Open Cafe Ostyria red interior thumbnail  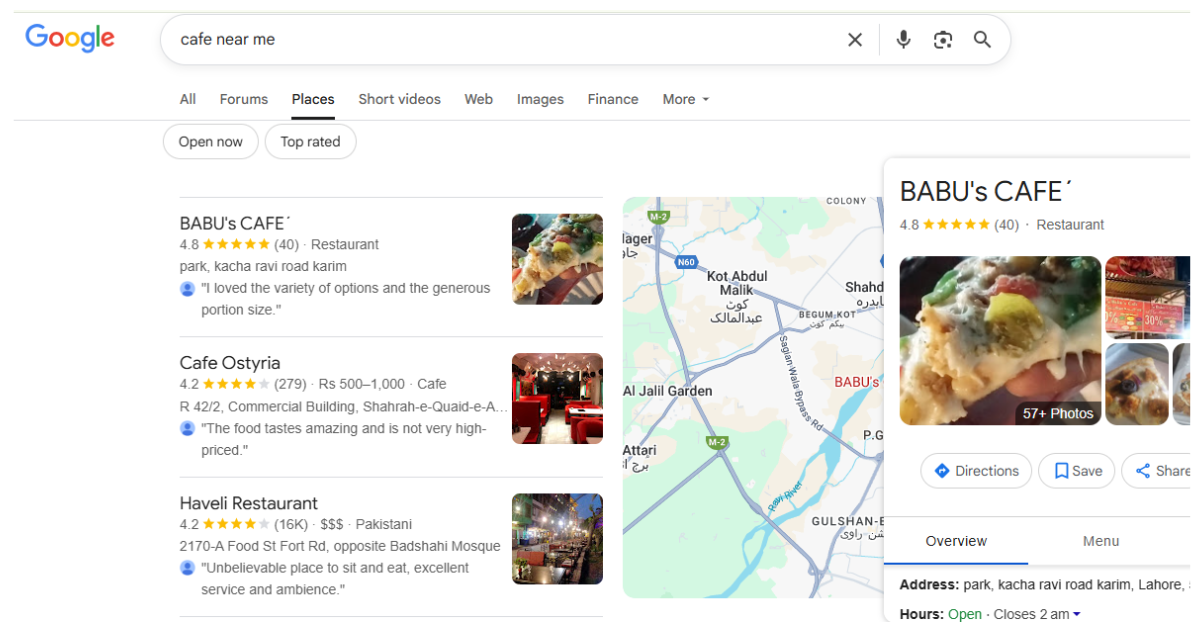pyautogui.click(x=557, y=399)
